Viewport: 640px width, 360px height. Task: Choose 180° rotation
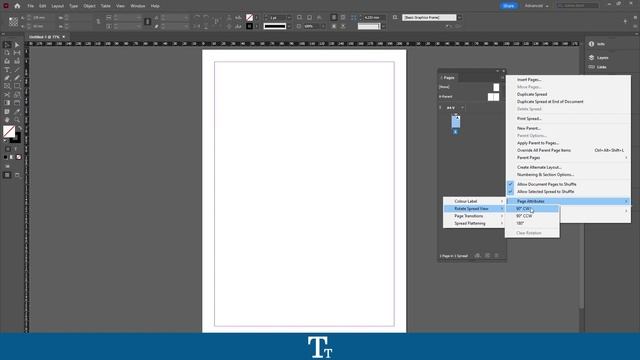pyautogui.click(x=532, y=223)
